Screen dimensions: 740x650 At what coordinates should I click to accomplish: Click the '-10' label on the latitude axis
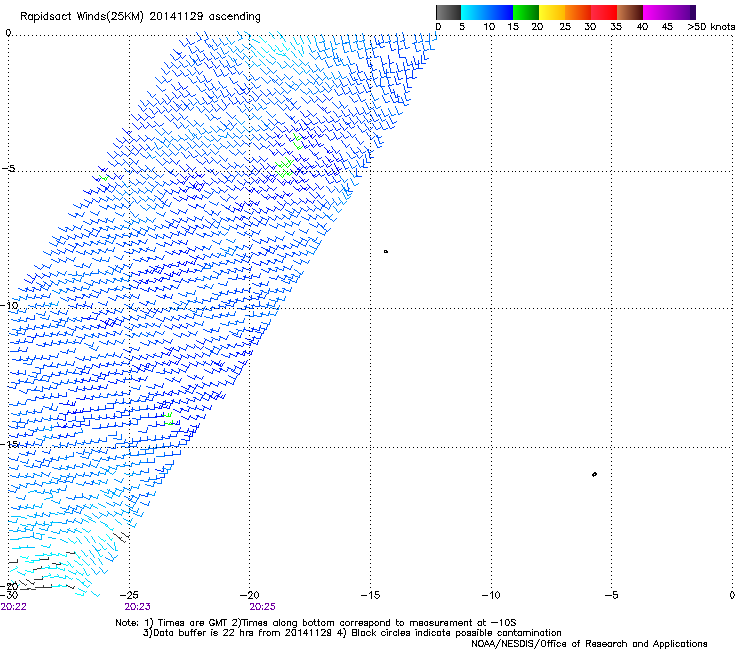click(9, 305)
